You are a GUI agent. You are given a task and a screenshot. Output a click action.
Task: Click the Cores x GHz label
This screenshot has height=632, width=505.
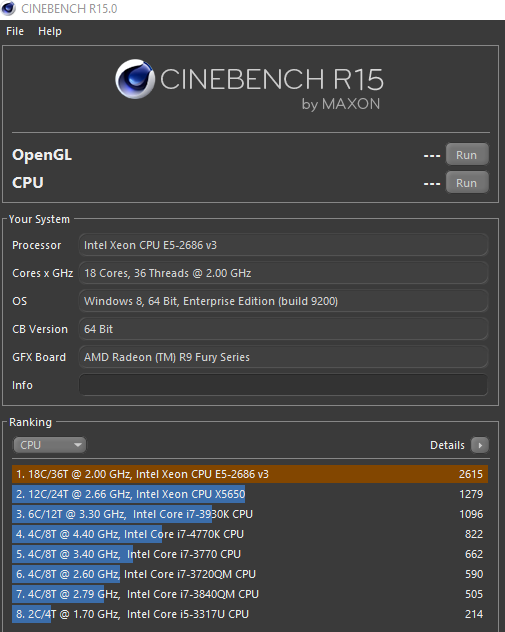(x=43, y=273)
